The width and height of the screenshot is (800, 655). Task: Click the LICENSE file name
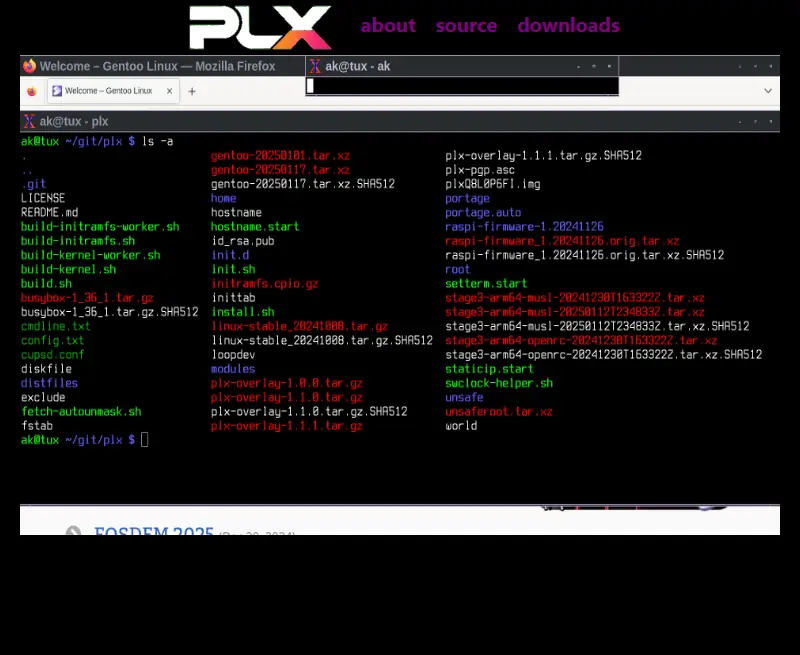pos(43,198)
